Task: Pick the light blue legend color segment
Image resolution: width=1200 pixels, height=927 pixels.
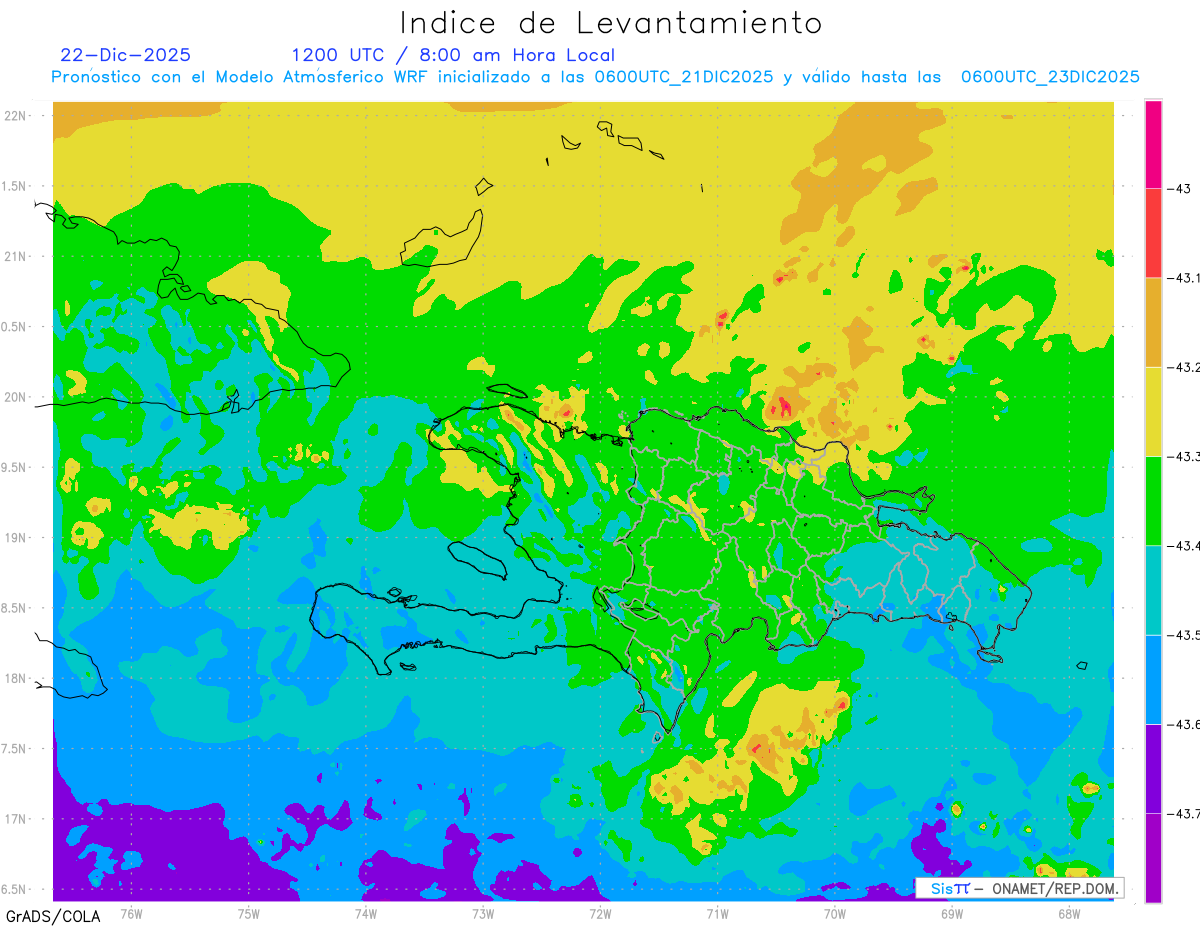Action: (1153, 679)
